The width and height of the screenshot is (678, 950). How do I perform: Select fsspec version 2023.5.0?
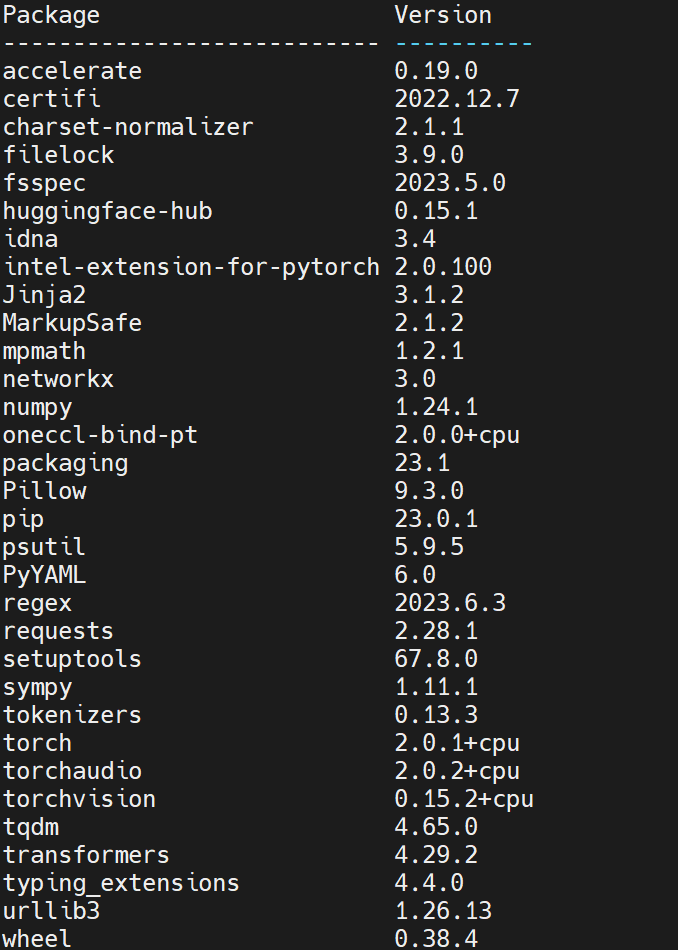(450, 183)
